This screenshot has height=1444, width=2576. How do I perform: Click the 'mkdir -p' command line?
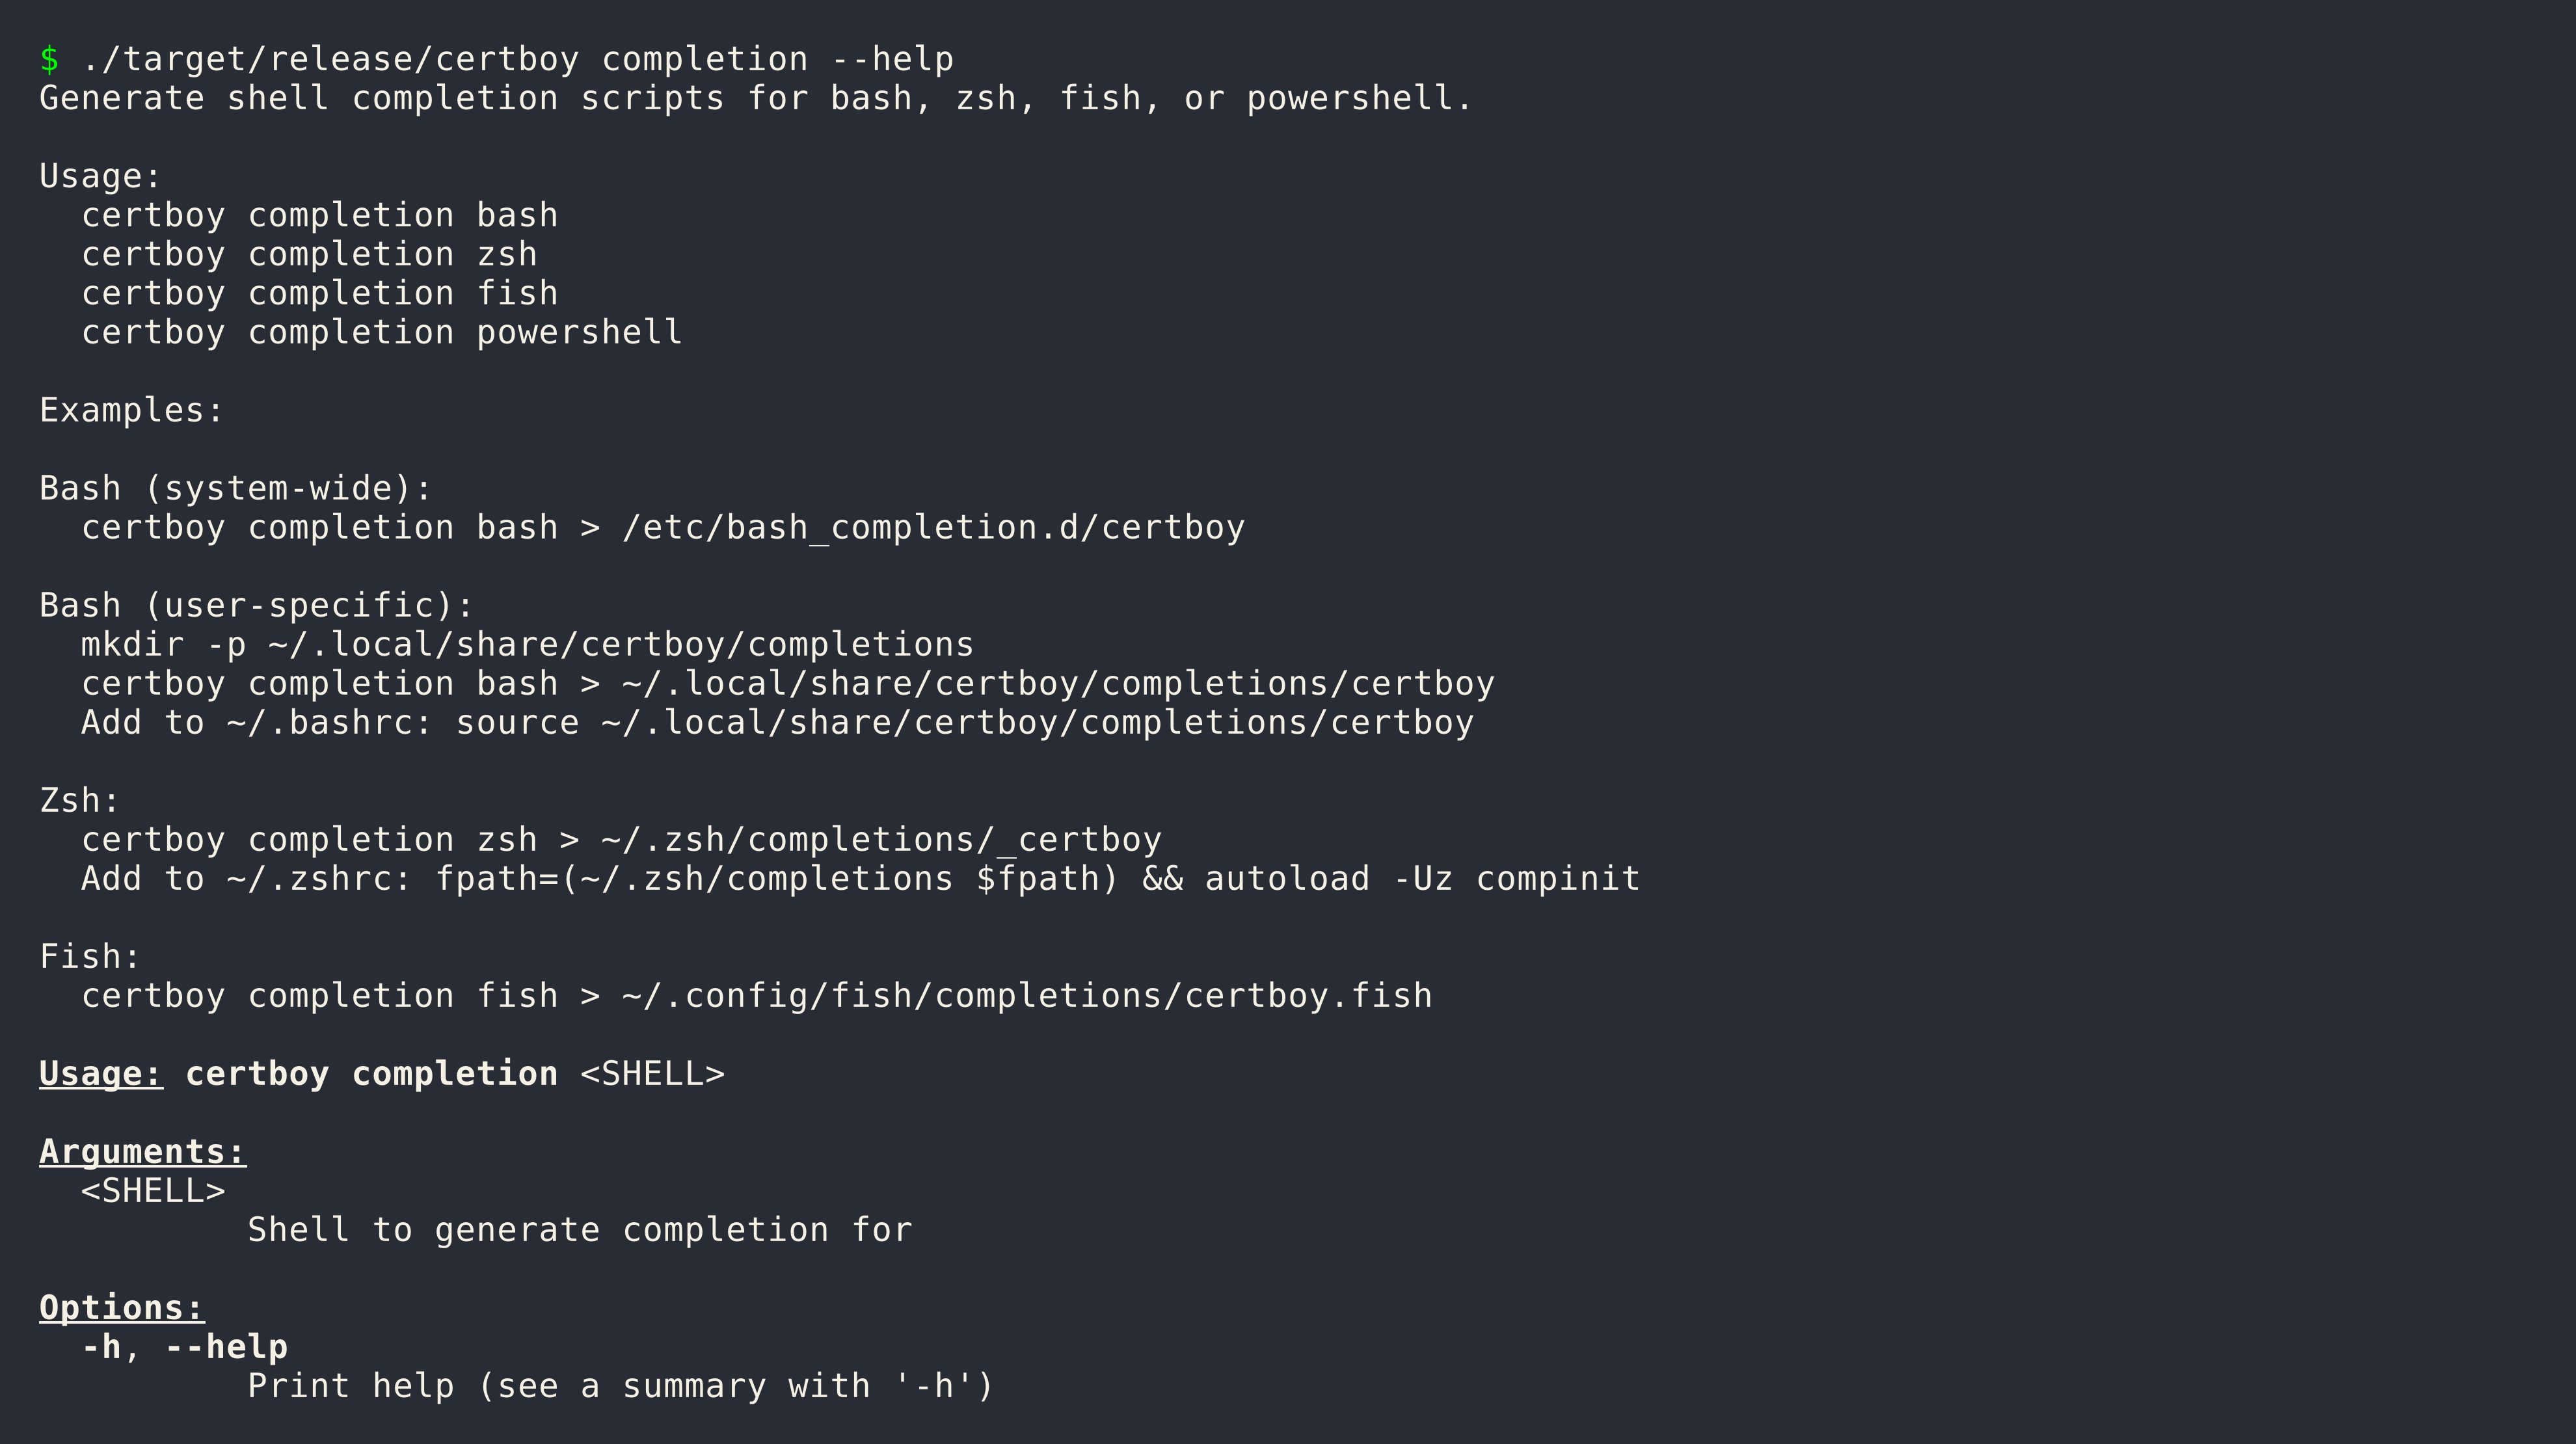tap(527, 645)
